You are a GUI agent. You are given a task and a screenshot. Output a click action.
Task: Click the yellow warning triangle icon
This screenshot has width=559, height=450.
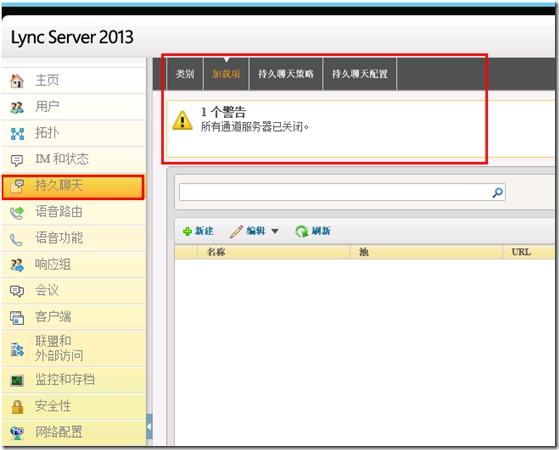click(182, 120)
